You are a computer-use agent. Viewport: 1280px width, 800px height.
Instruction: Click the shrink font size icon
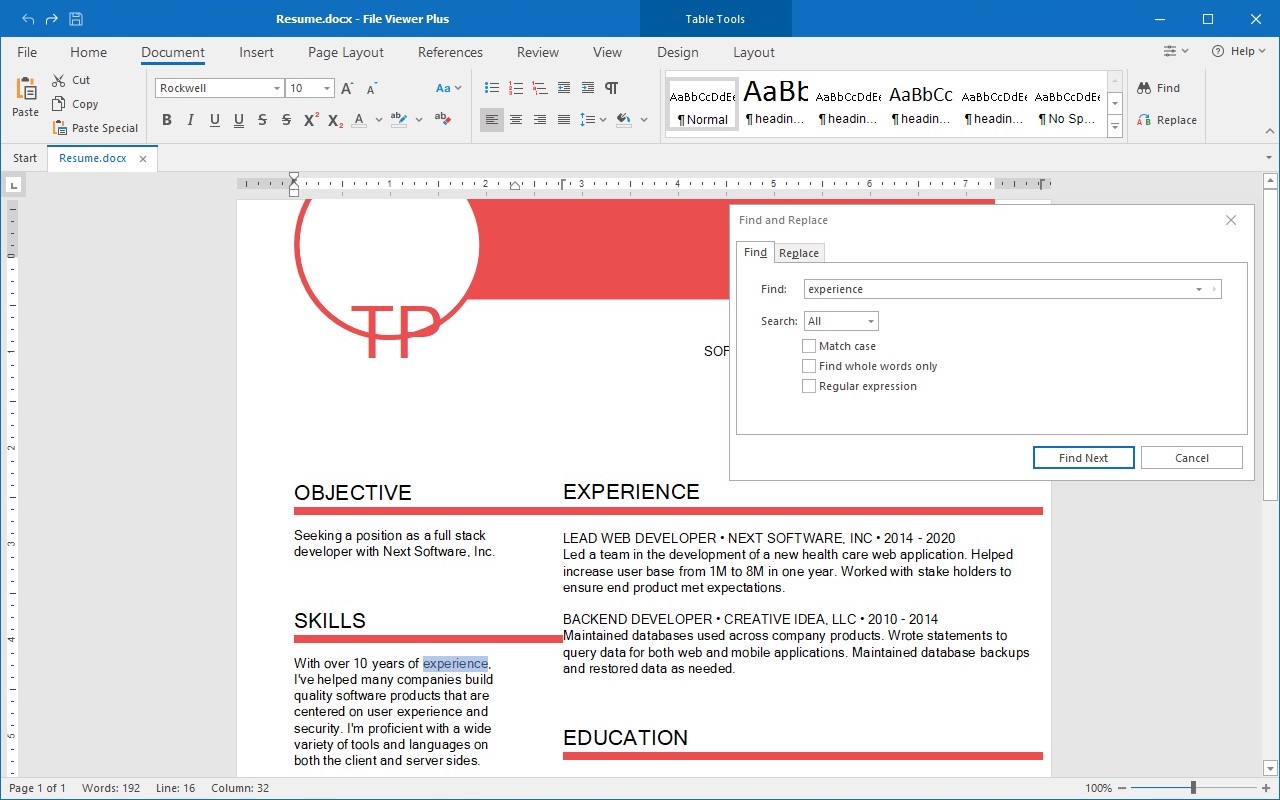[x=371, y=88]
